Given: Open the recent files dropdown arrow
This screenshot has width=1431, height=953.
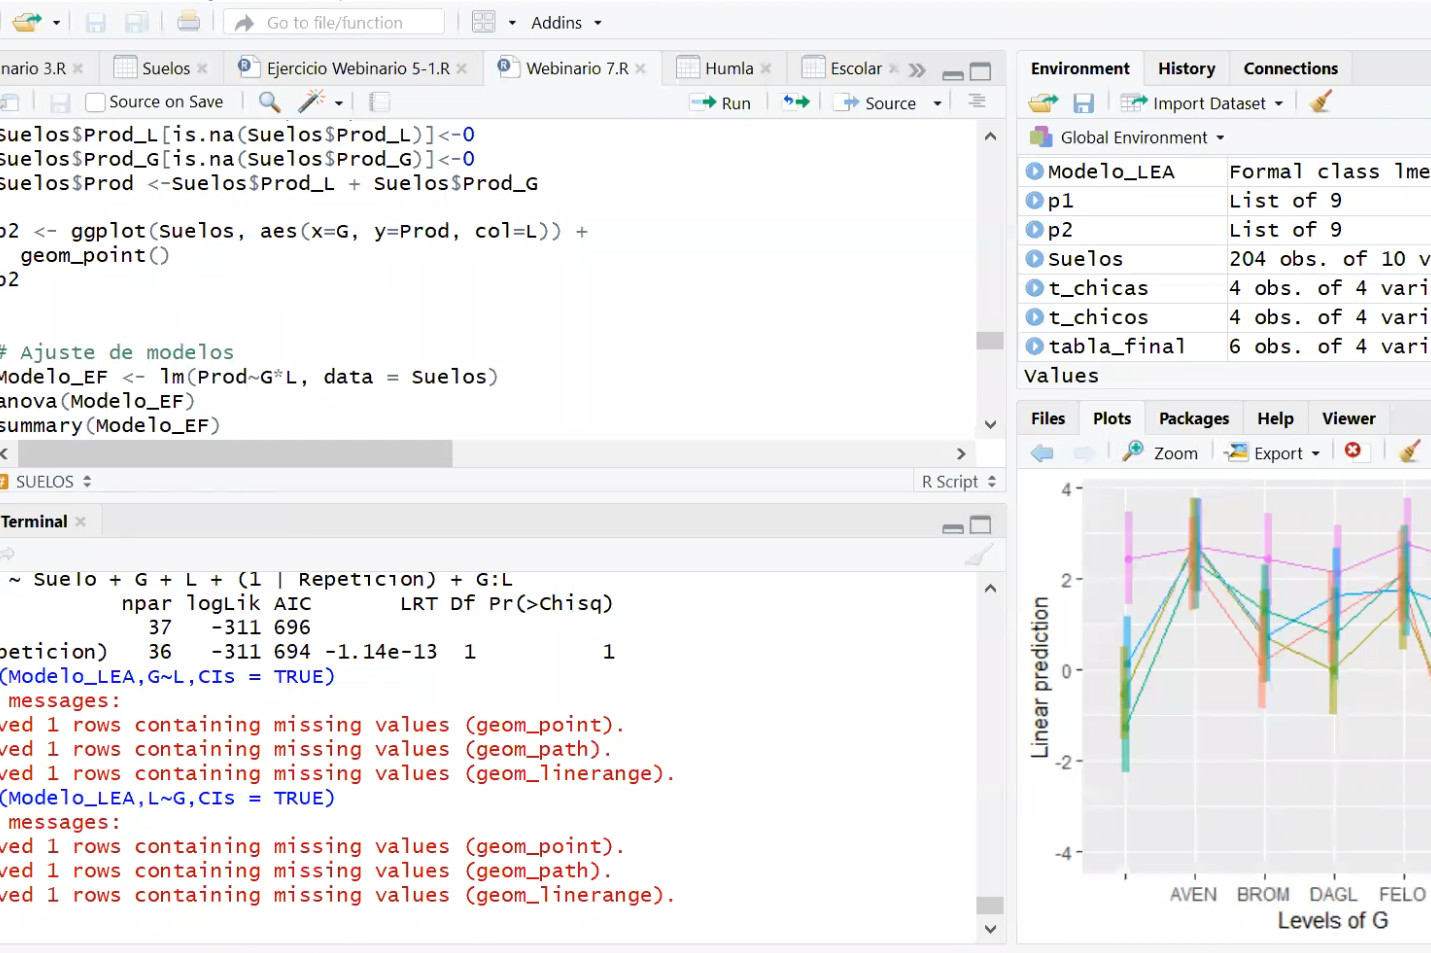Looking at the screenshot, I should pos(56,22).
